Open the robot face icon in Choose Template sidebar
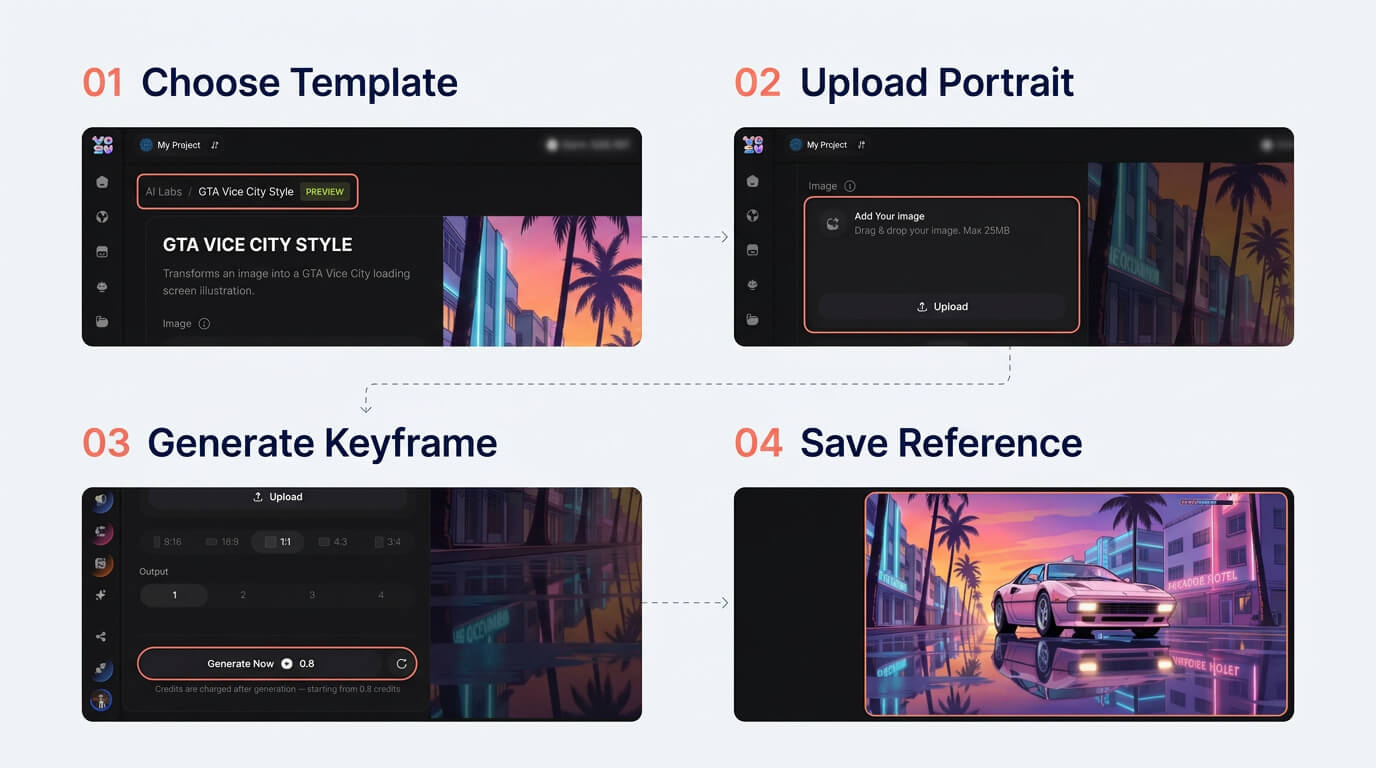The height and width of the screenshot is (768, 1376). point(102,287)
